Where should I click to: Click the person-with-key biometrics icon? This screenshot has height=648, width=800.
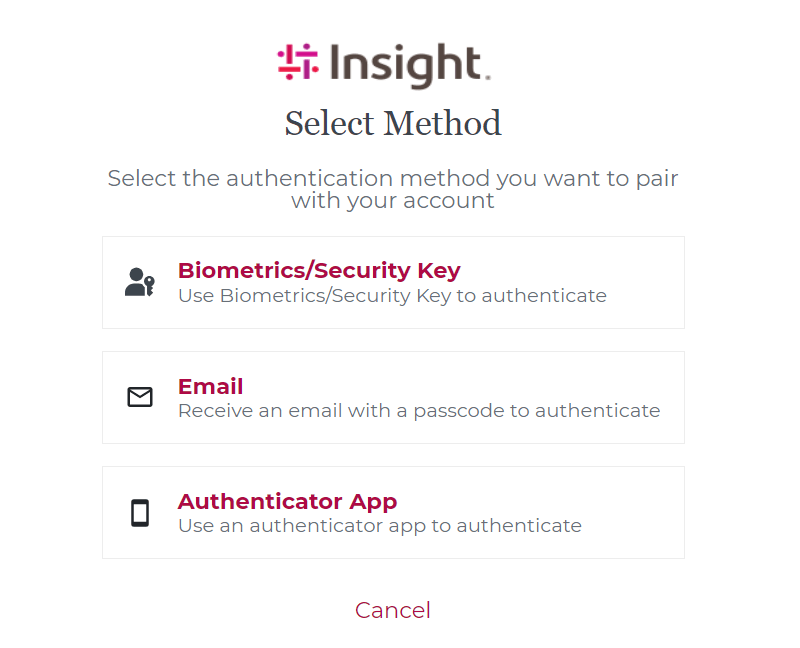coord(141,282)
